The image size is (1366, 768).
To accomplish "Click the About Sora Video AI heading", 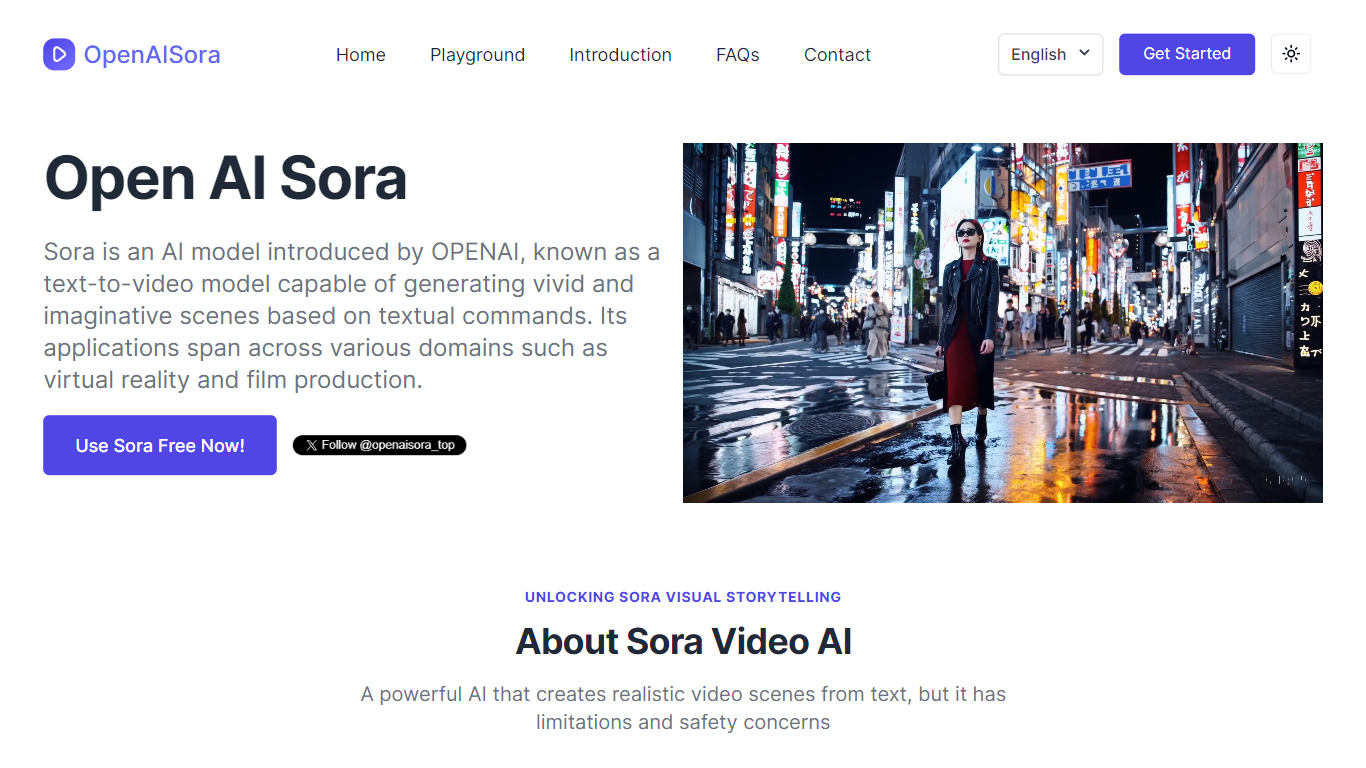I will pos(683,641).
